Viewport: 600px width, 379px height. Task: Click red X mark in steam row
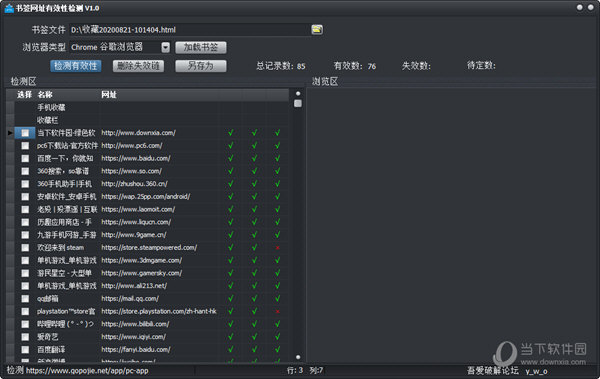coord(277,248)
